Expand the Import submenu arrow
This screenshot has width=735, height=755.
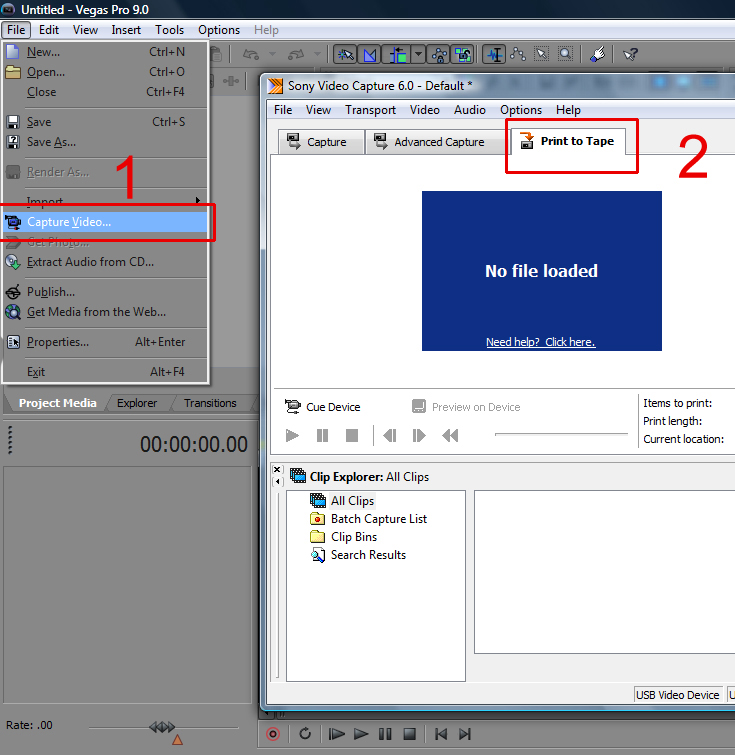point(197,200)
